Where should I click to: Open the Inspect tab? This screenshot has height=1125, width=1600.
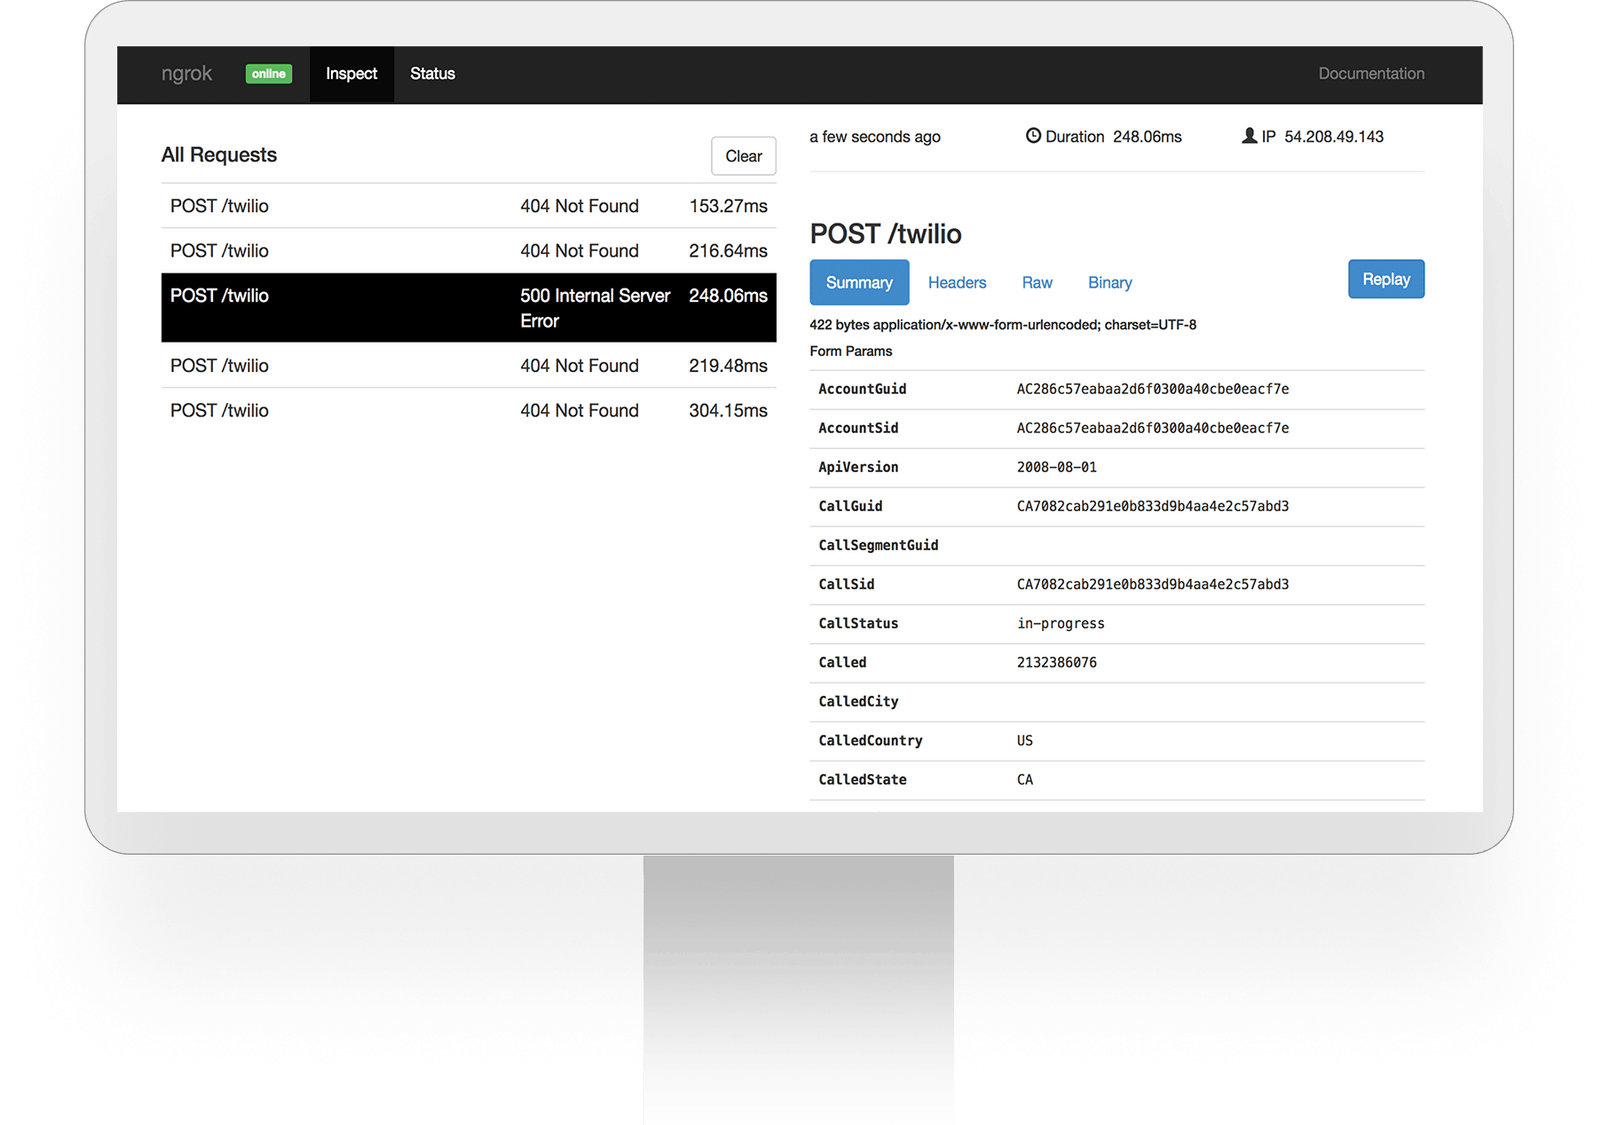click(x=352, y=74)
